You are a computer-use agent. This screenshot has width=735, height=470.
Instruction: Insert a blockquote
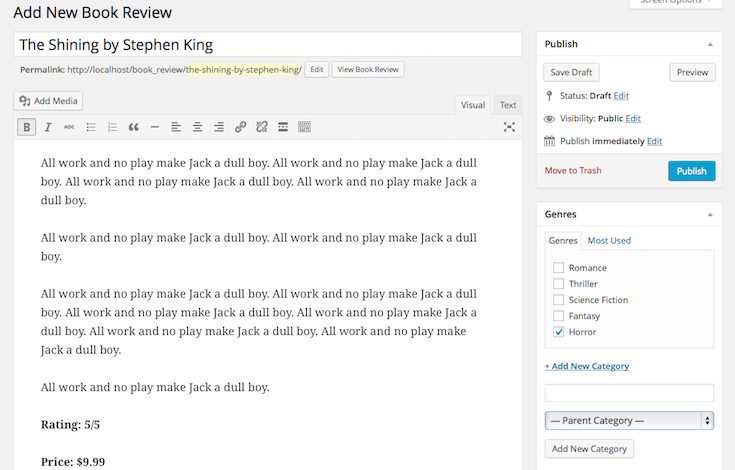[x=134, y=127]
